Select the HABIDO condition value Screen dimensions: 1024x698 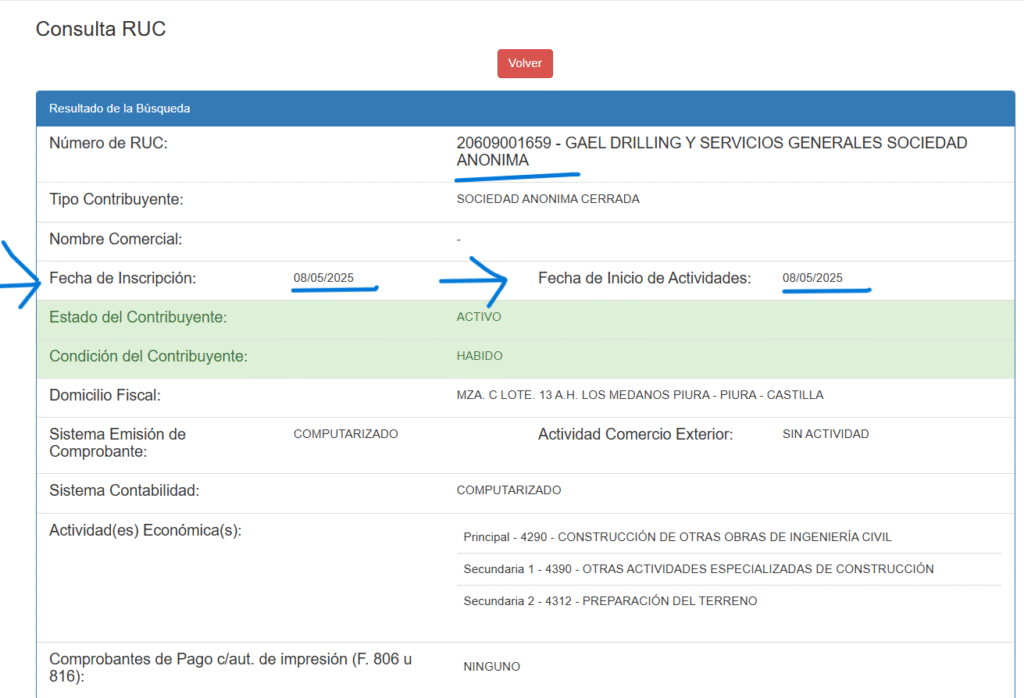pos(479,356)
